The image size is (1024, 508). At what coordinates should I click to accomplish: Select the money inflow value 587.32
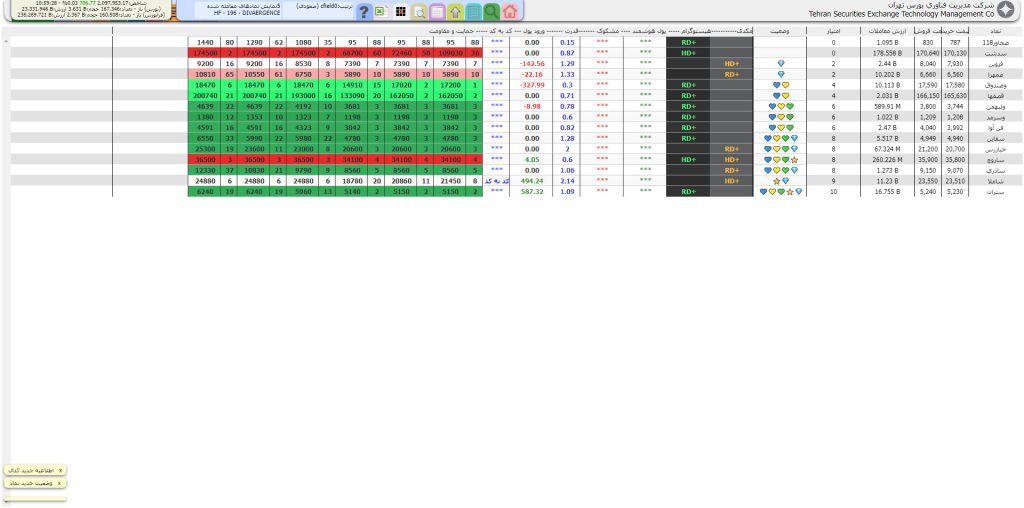tap(532, 192)
